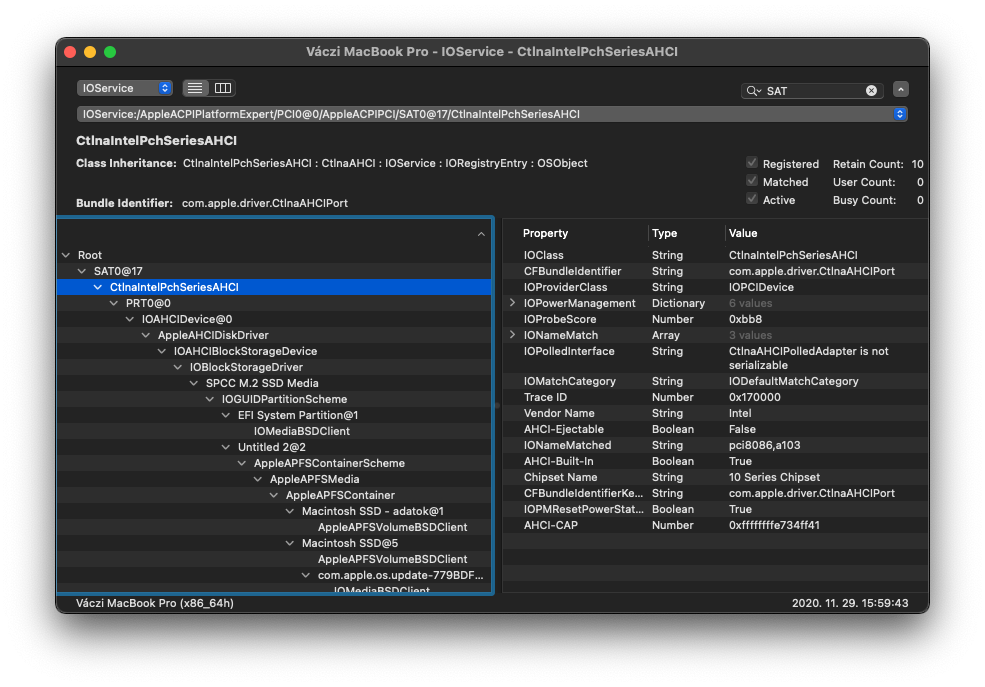
Task: Expand the IONameMatch array
Action: [x=513, y=335]
